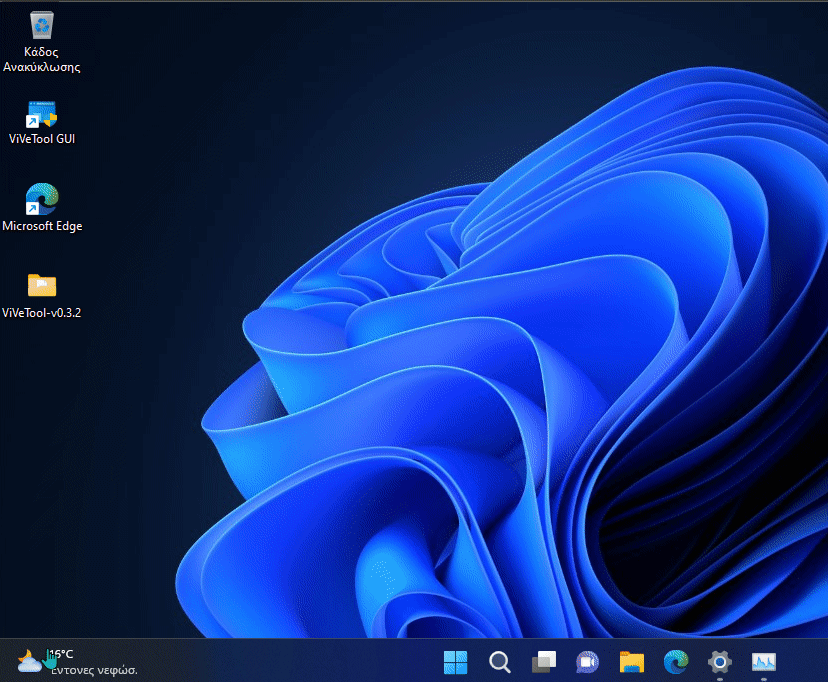The width and height of the screenshot is (828, 682).
Task: Open the Windows Start menu
Action: tap(455, 662)
